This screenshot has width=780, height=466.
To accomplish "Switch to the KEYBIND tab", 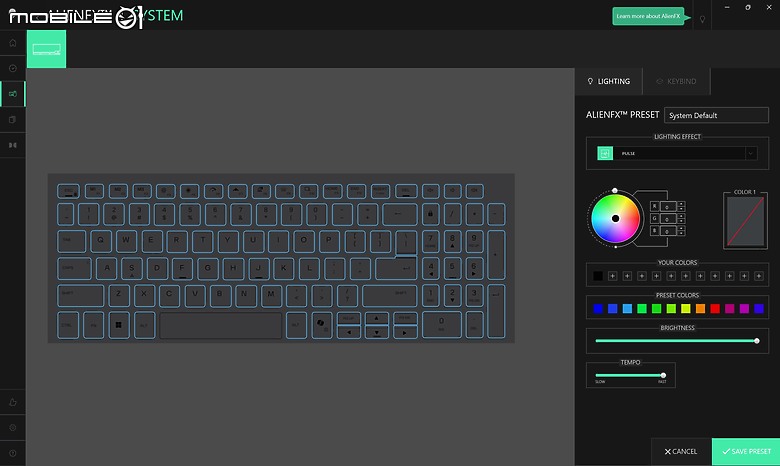I will pyautogui.click(x=677, y=81).
